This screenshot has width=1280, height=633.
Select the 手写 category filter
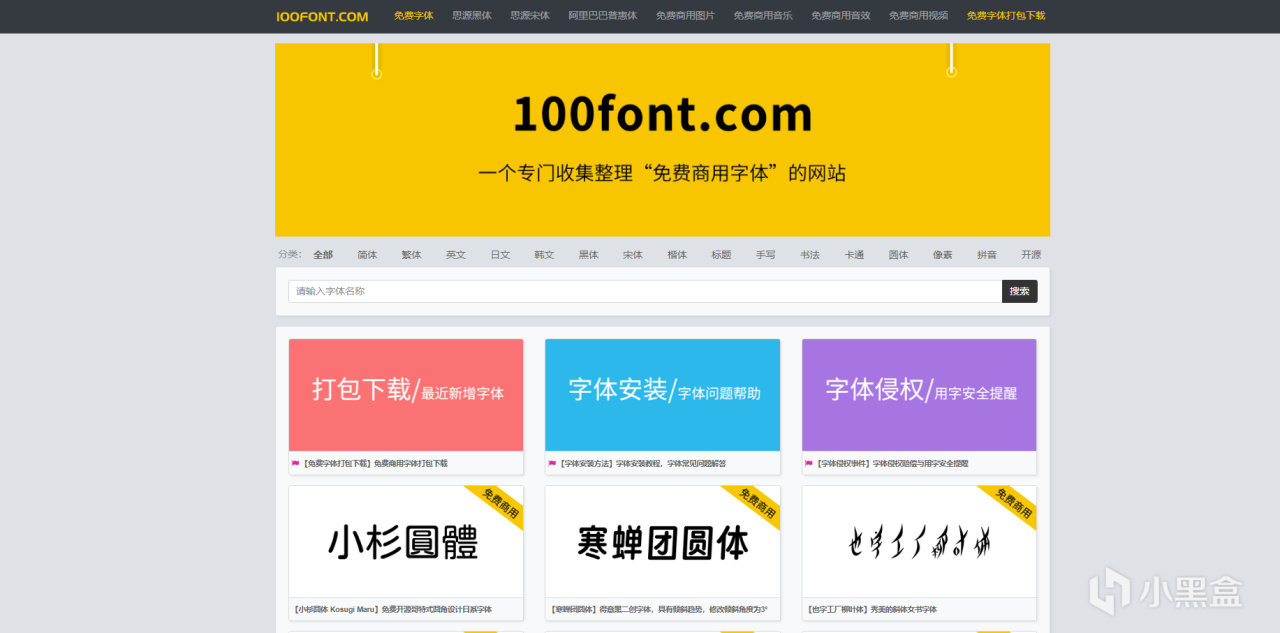pos(765,255)
